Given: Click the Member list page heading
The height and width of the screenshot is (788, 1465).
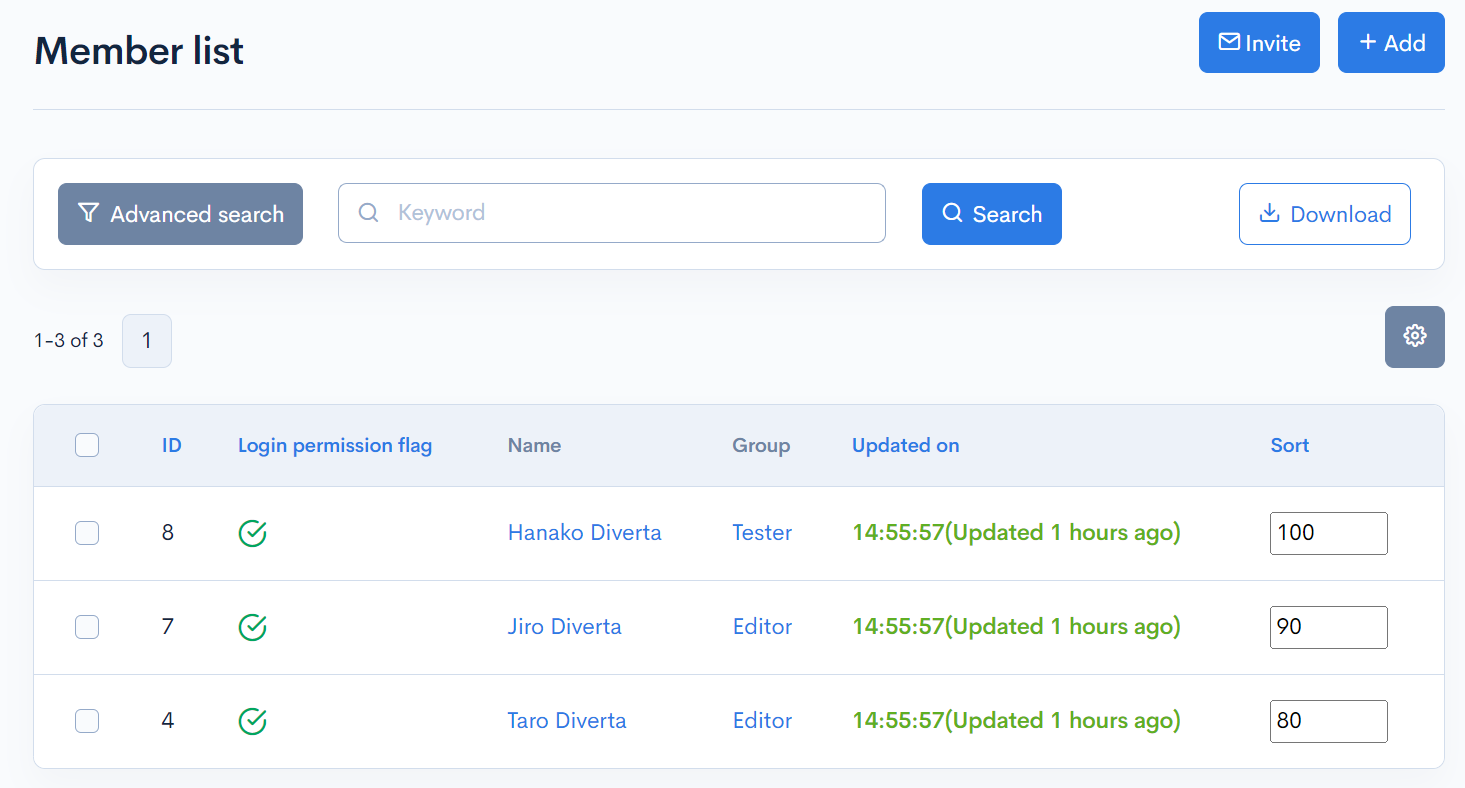Looking at the screenshot, I should (139, 50).
